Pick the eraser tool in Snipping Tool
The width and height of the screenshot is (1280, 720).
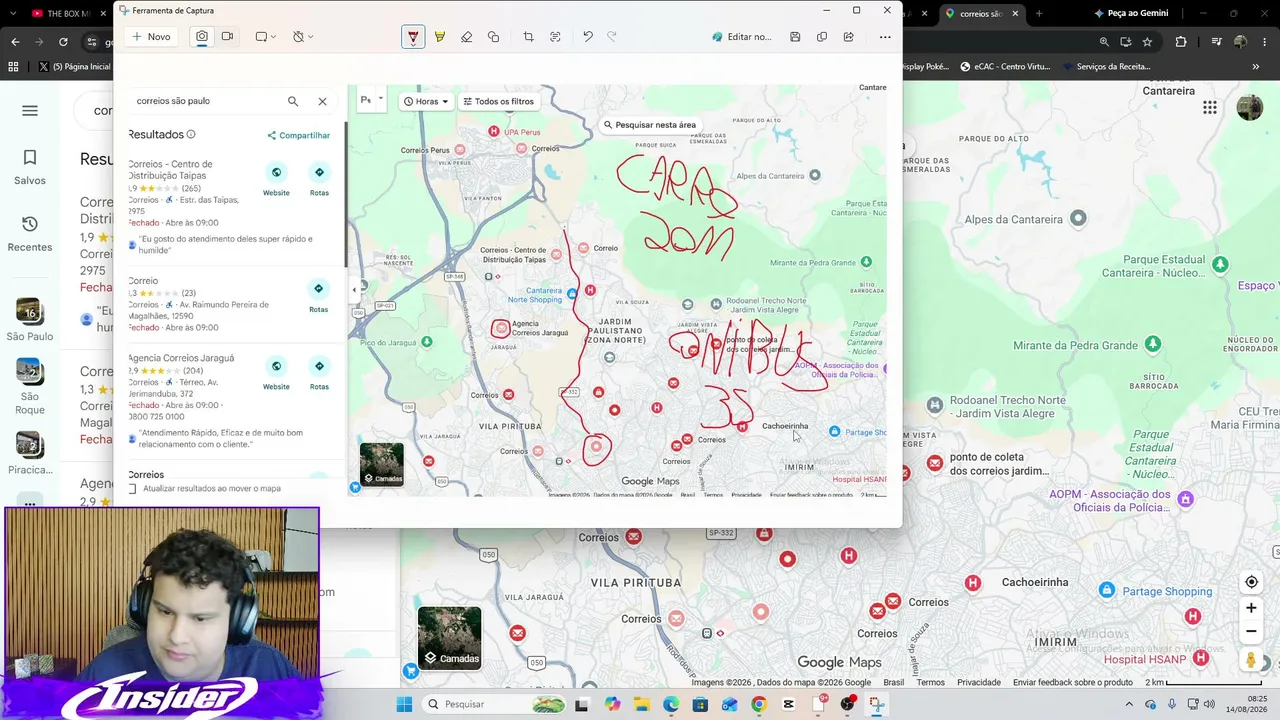(x=466, y=37)
